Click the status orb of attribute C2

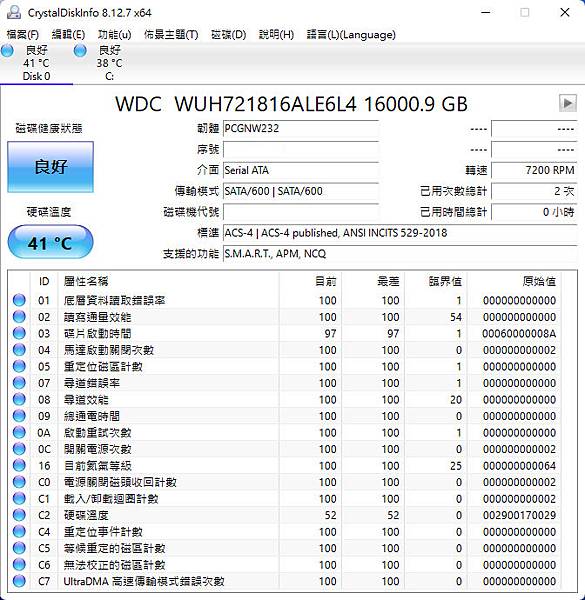click(x=19, y=515)
